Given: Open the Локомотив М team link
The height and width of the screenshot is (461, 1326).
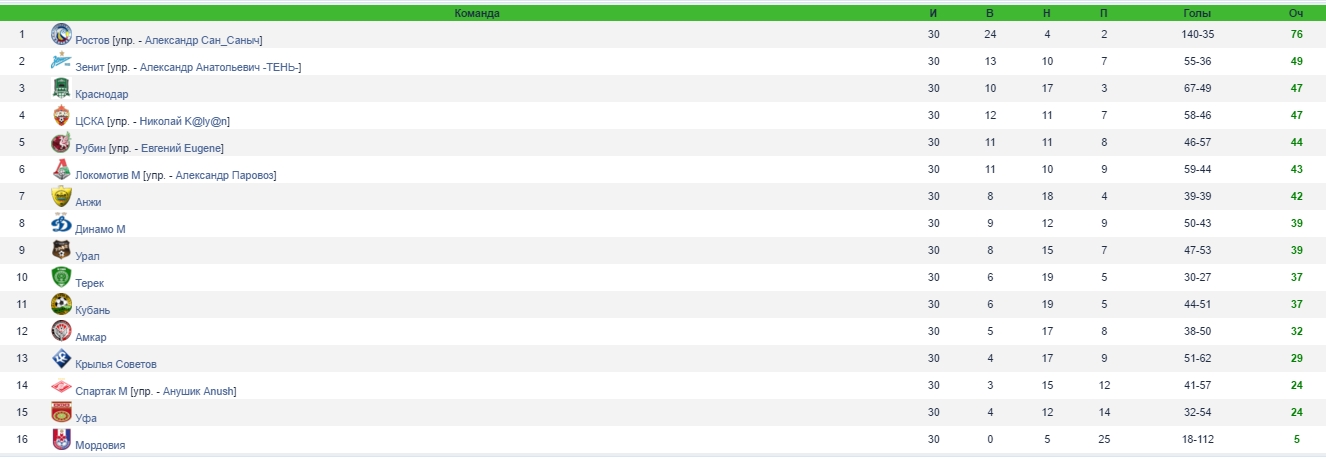Looking at the screenshot, I should (108, 175).
